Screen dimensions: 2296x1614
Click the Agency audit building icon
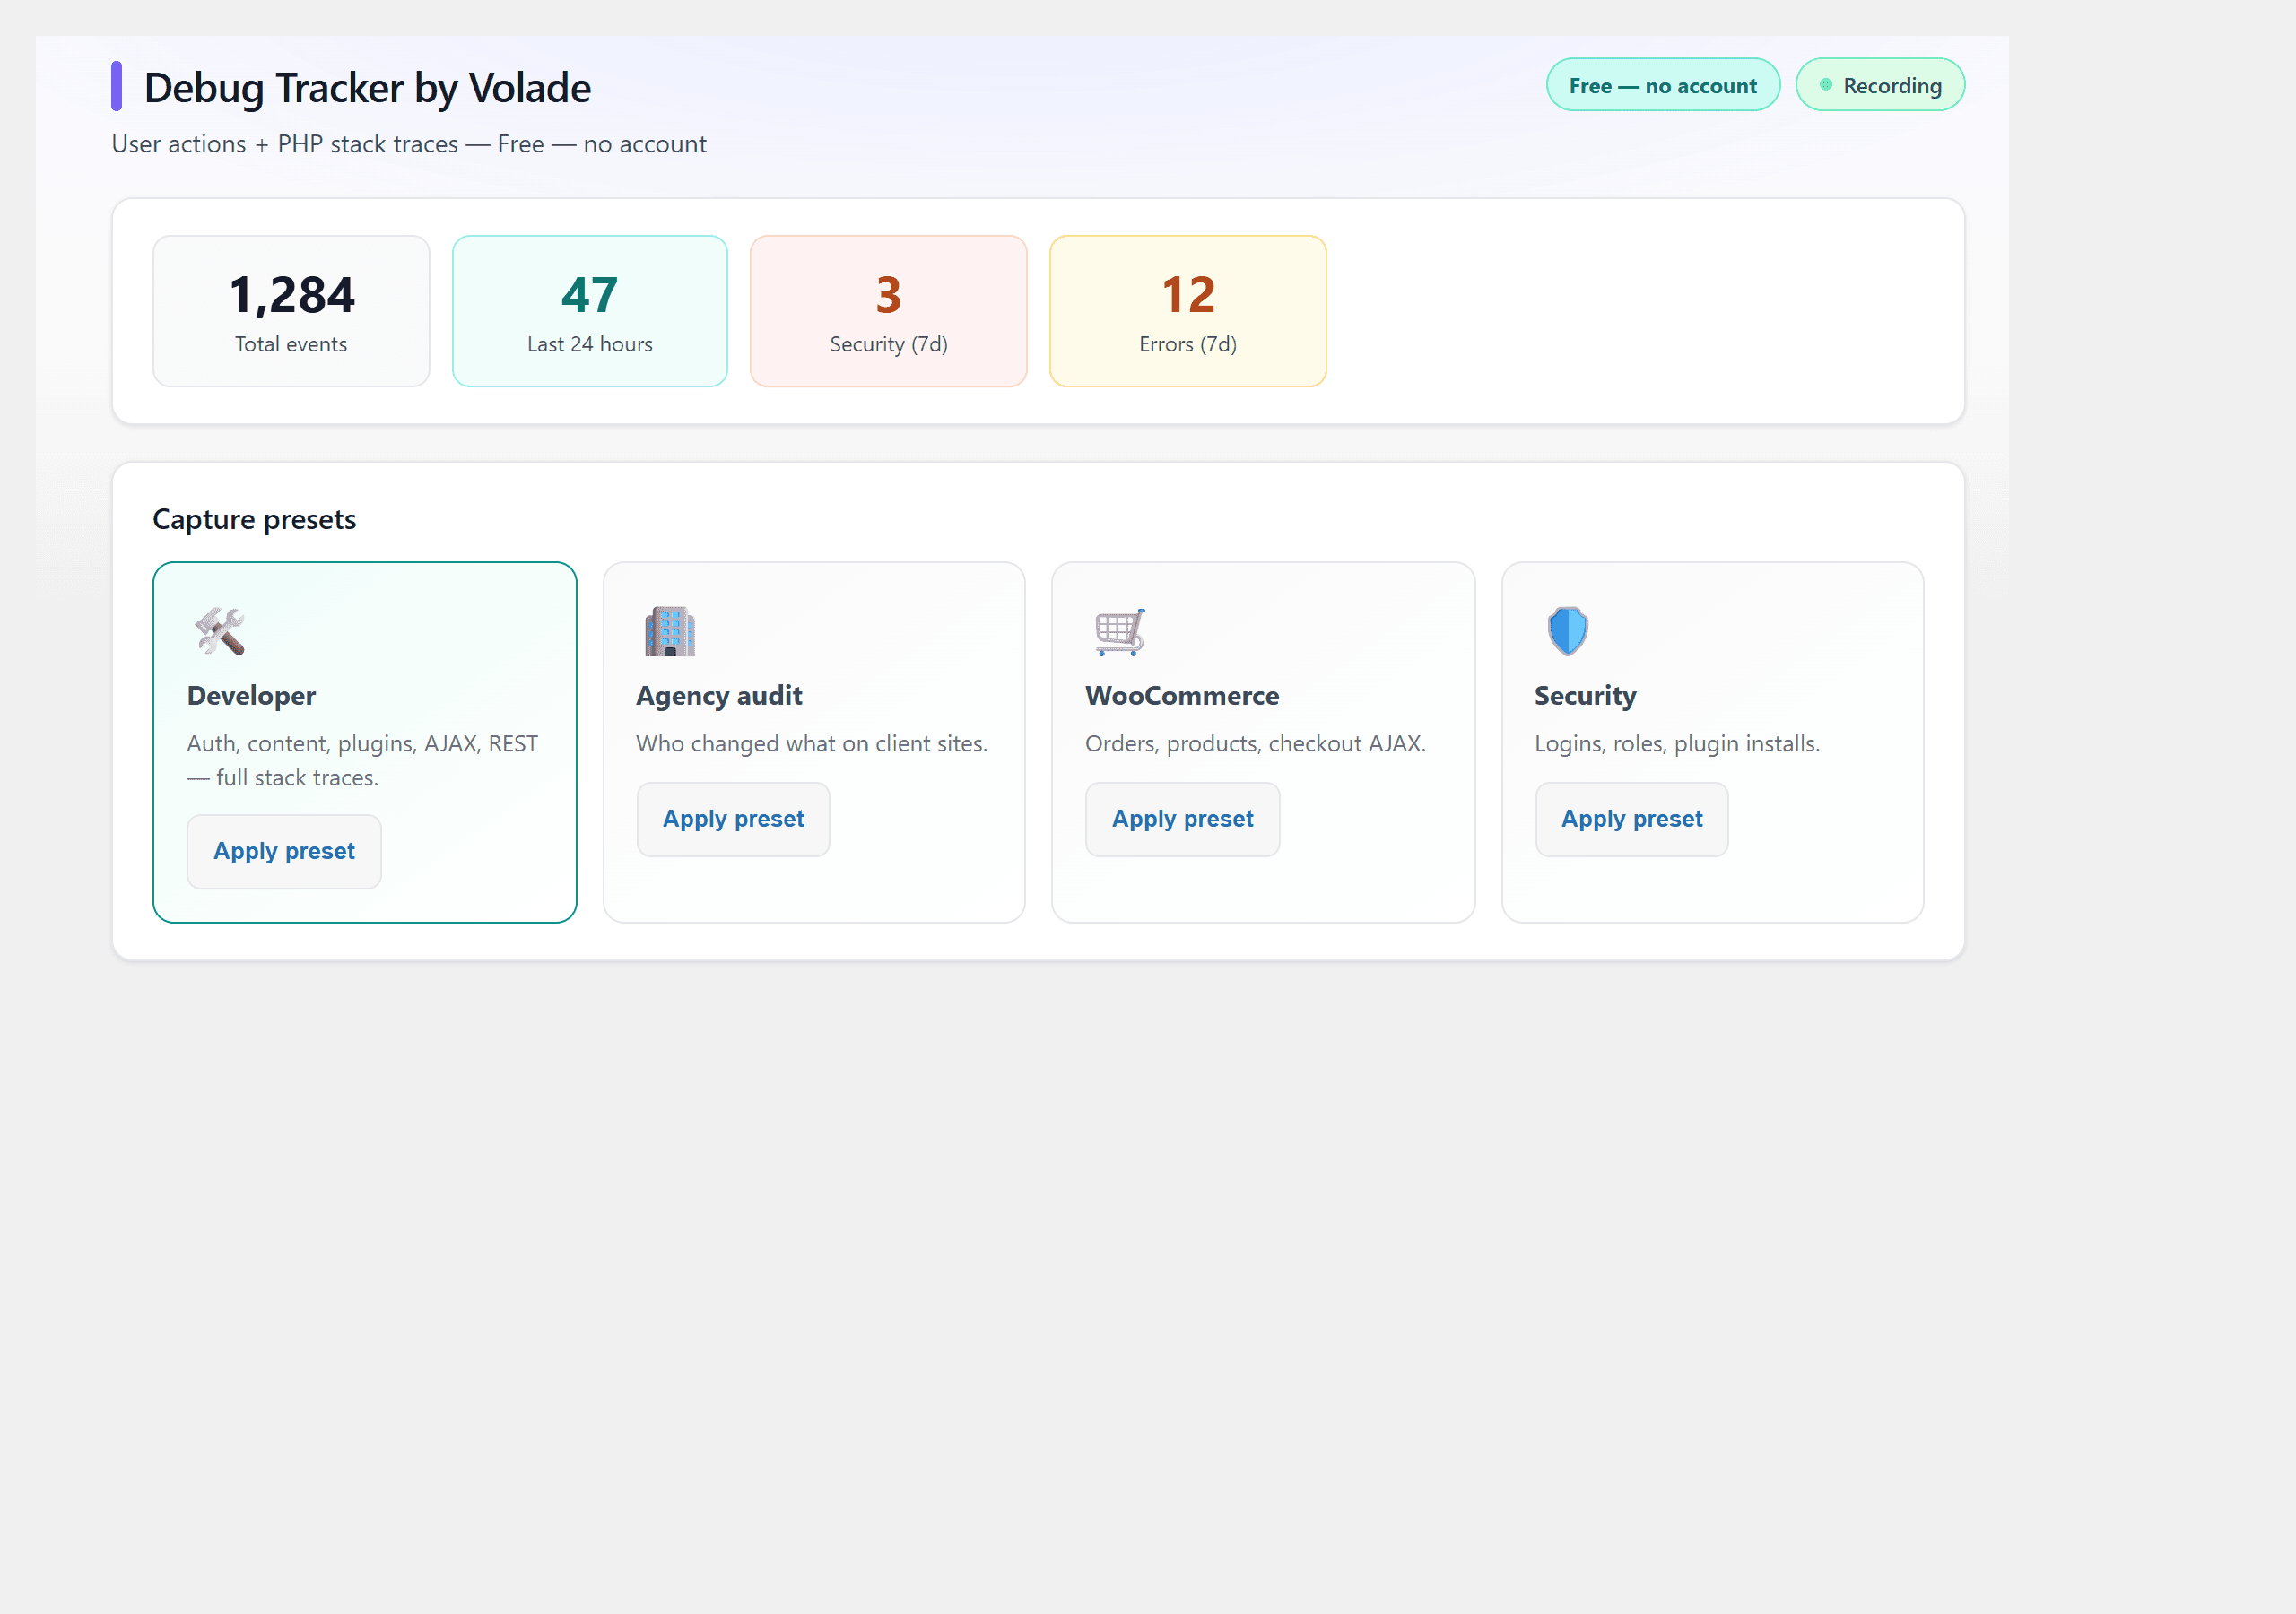click(669, 631)
